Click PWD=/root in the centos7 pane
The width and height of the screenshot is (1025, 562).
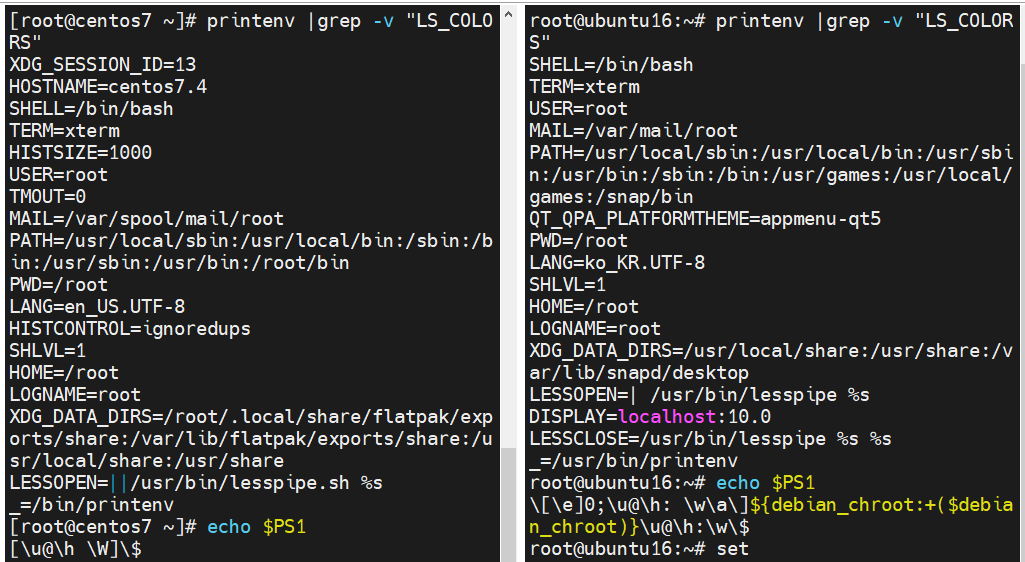(58, 284)
